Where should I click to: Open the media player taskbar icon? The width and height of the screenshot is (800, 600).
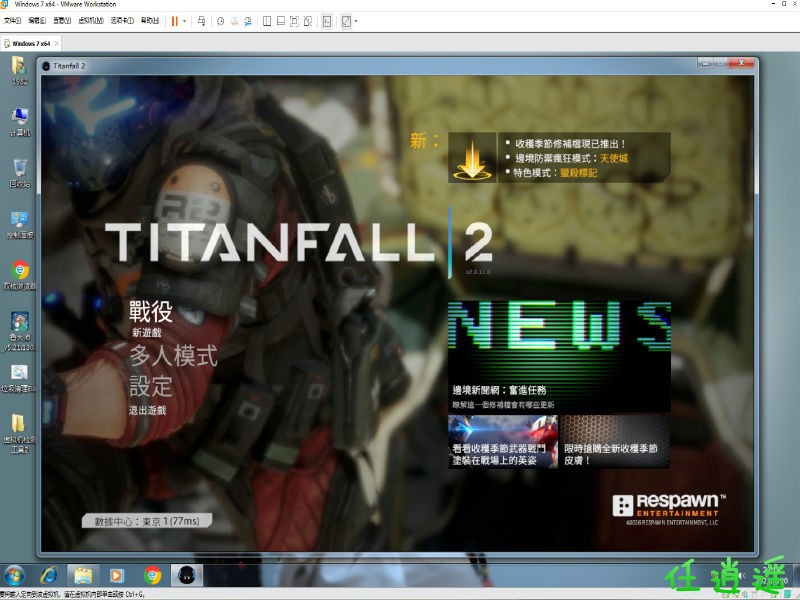pos(116,576)
